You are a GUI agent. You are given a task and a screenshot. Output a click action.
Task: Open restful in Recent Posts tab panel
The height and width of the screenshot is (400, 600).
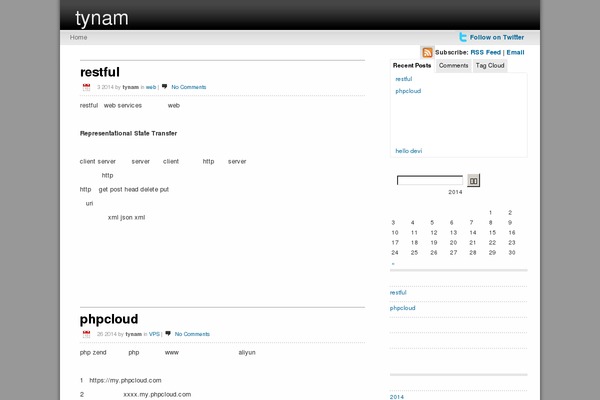tap(404, 79)
